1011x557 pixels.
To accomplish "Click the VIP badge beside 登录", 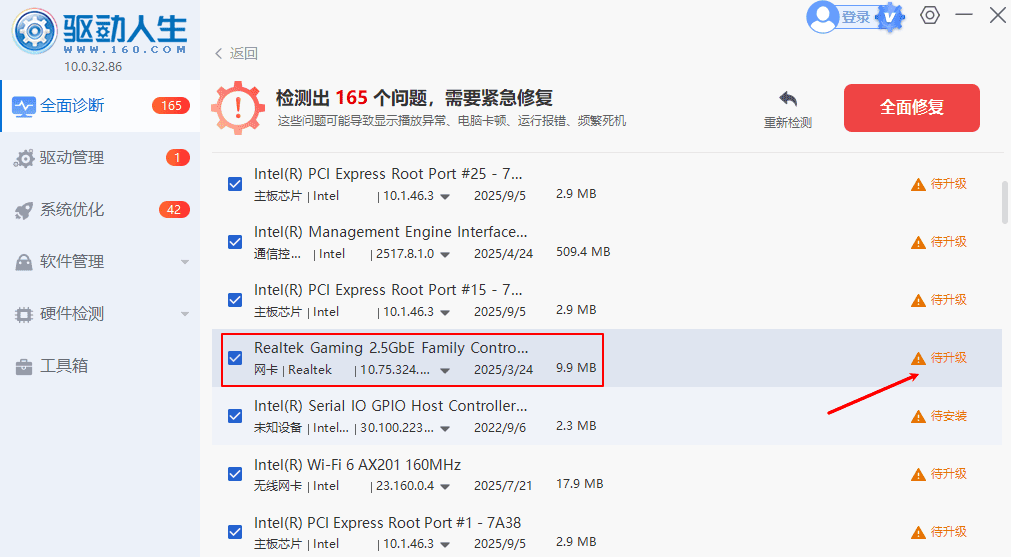I will click(890, 17).
